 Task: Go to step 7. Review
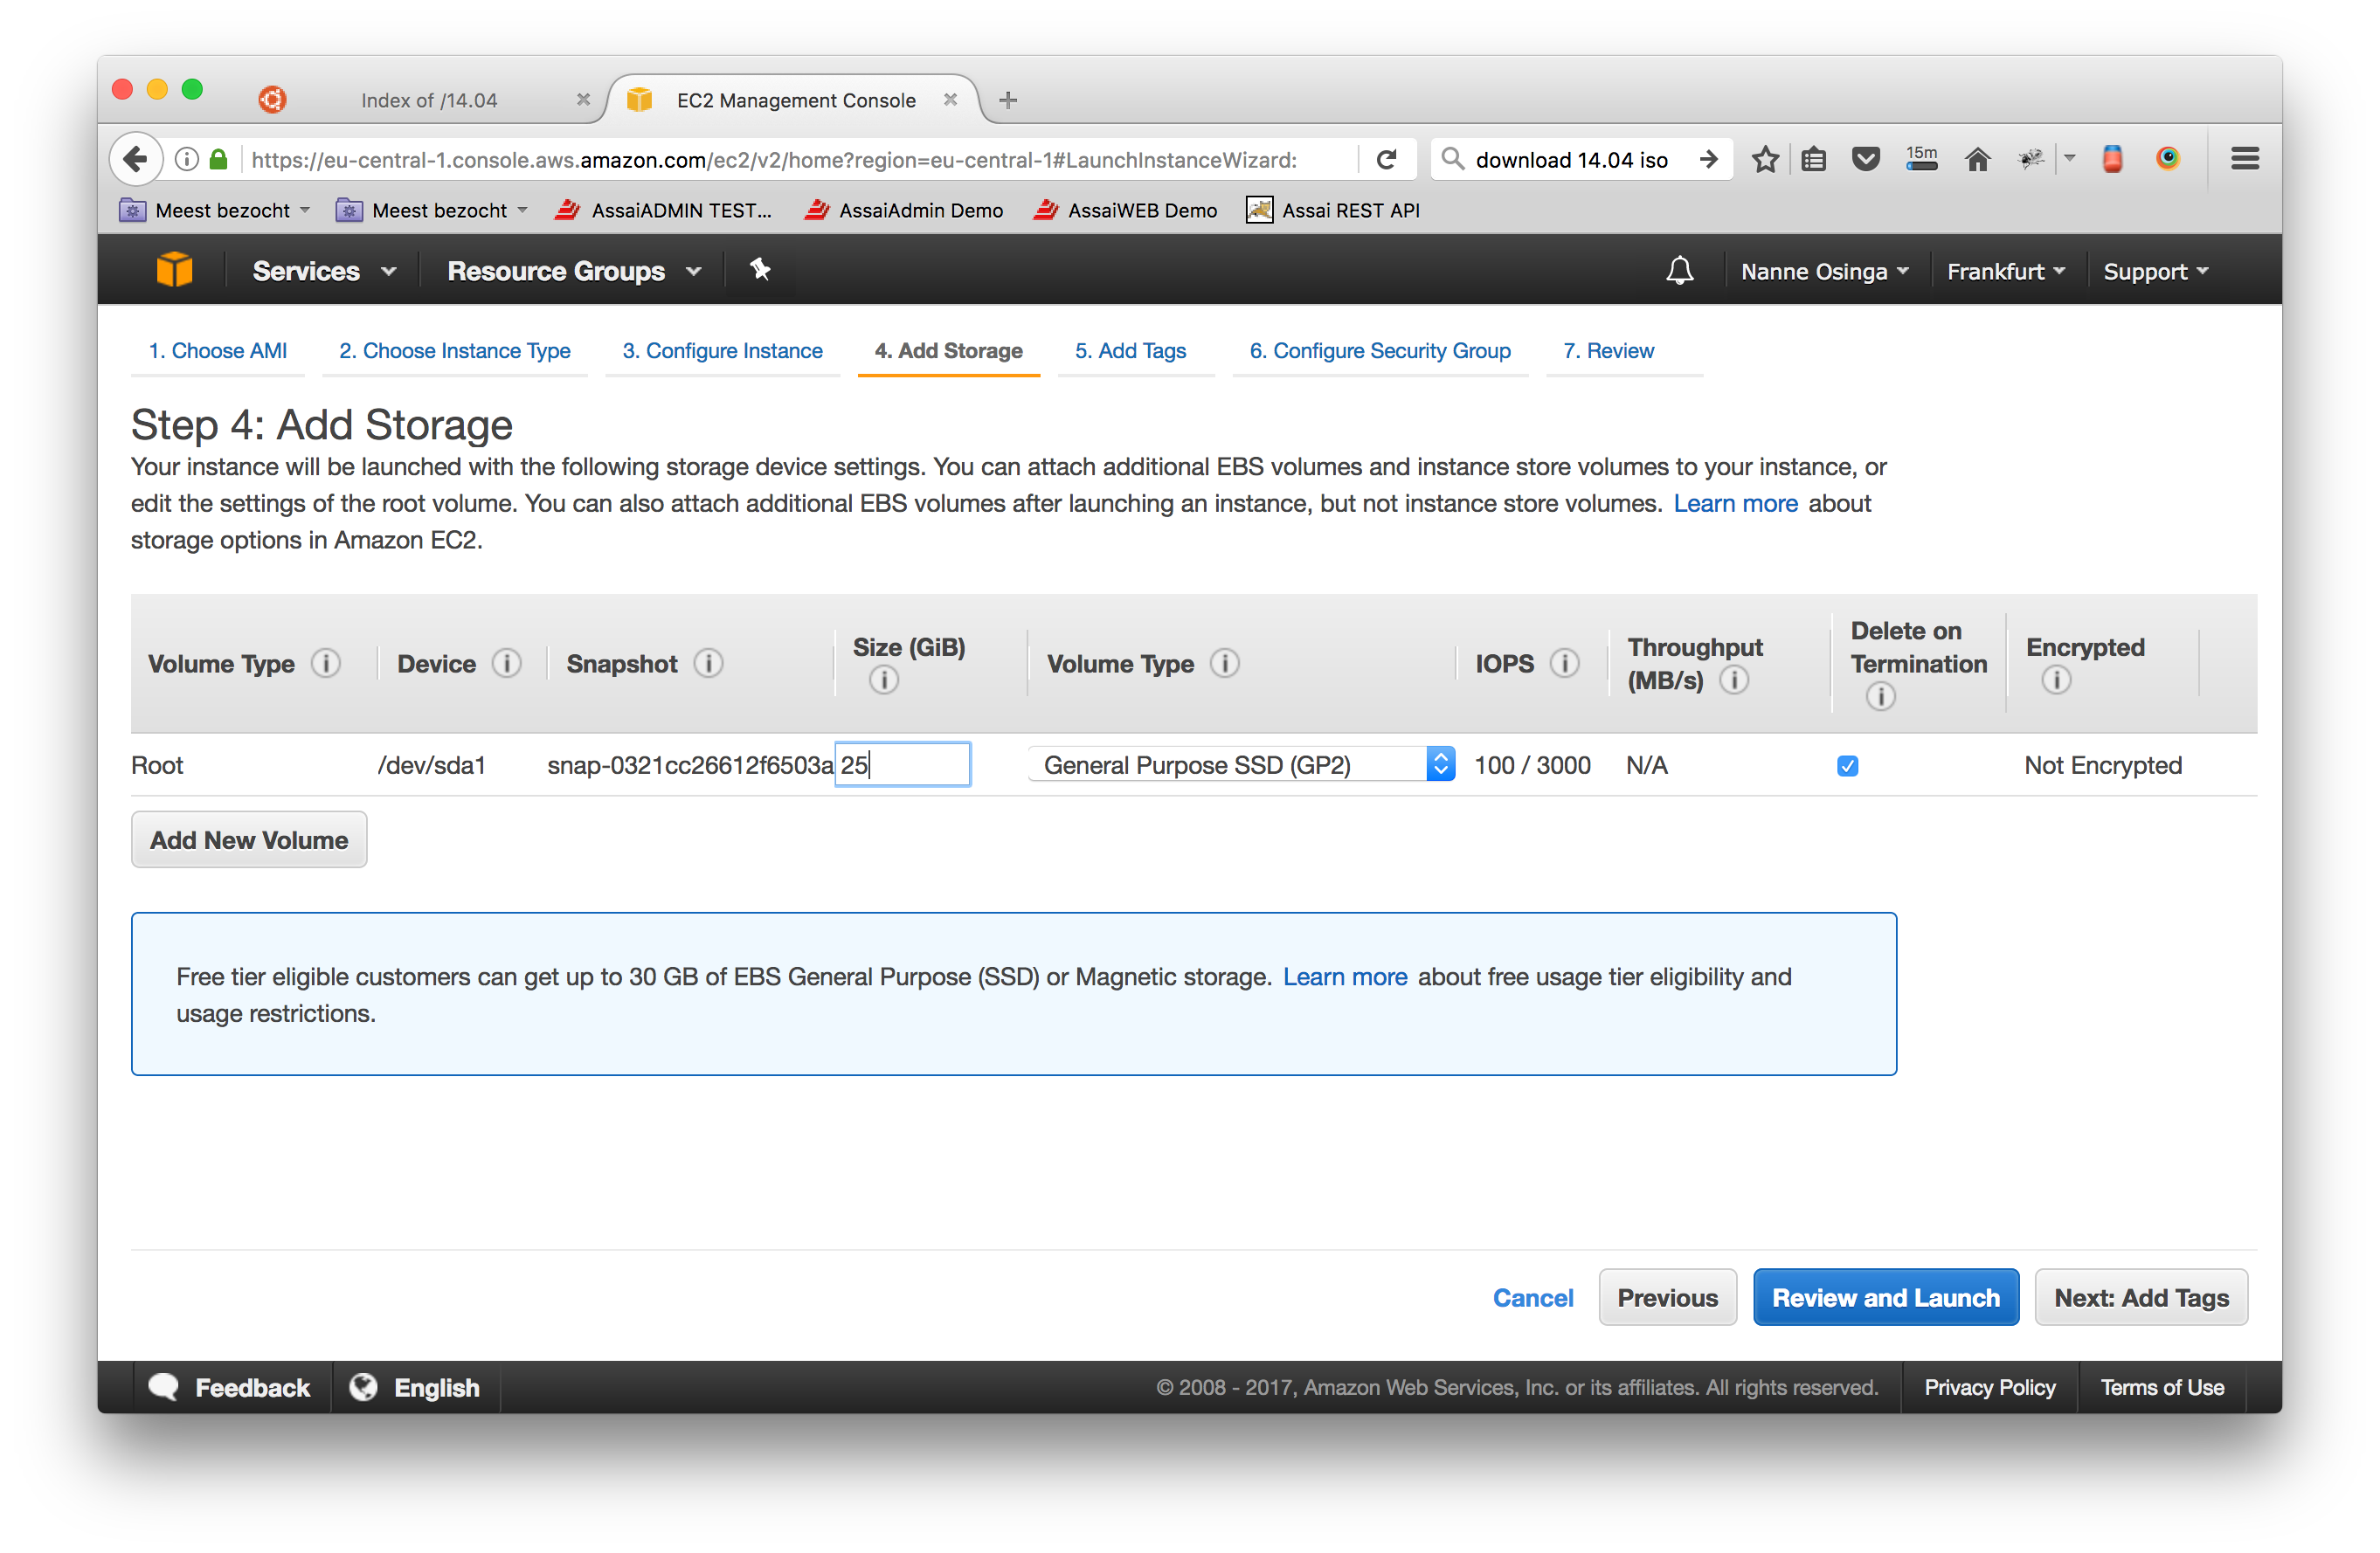(1609, 351)
